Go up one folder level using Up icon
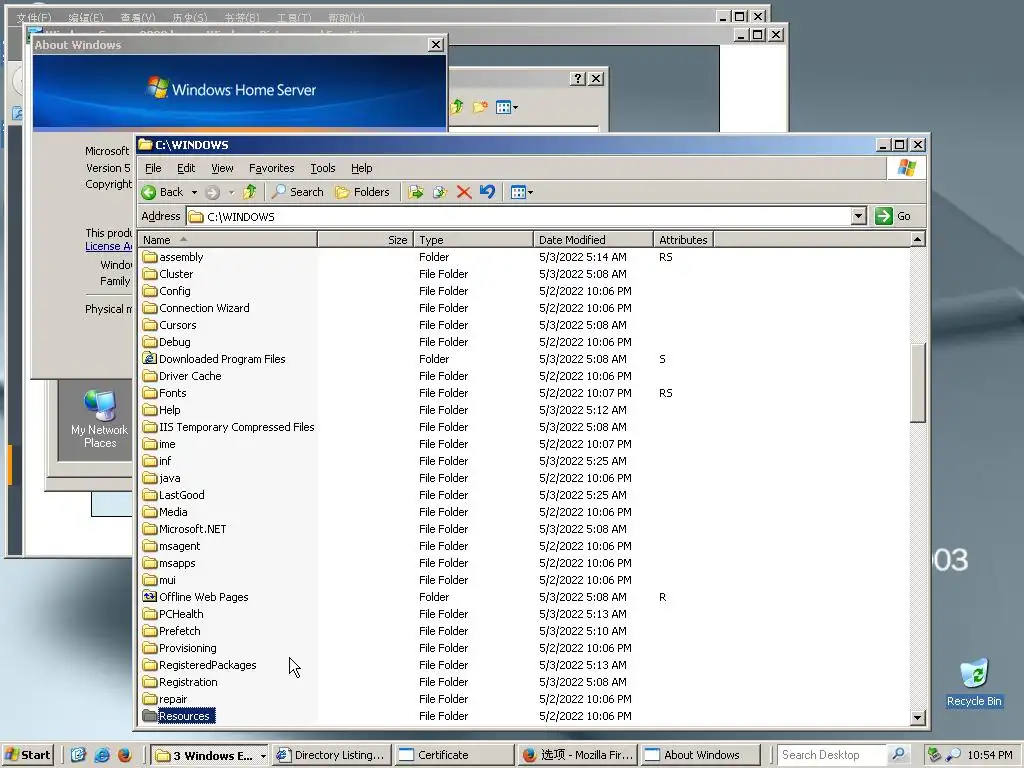The height and width of the screenshot is (768, 1024). pos(249,192)
